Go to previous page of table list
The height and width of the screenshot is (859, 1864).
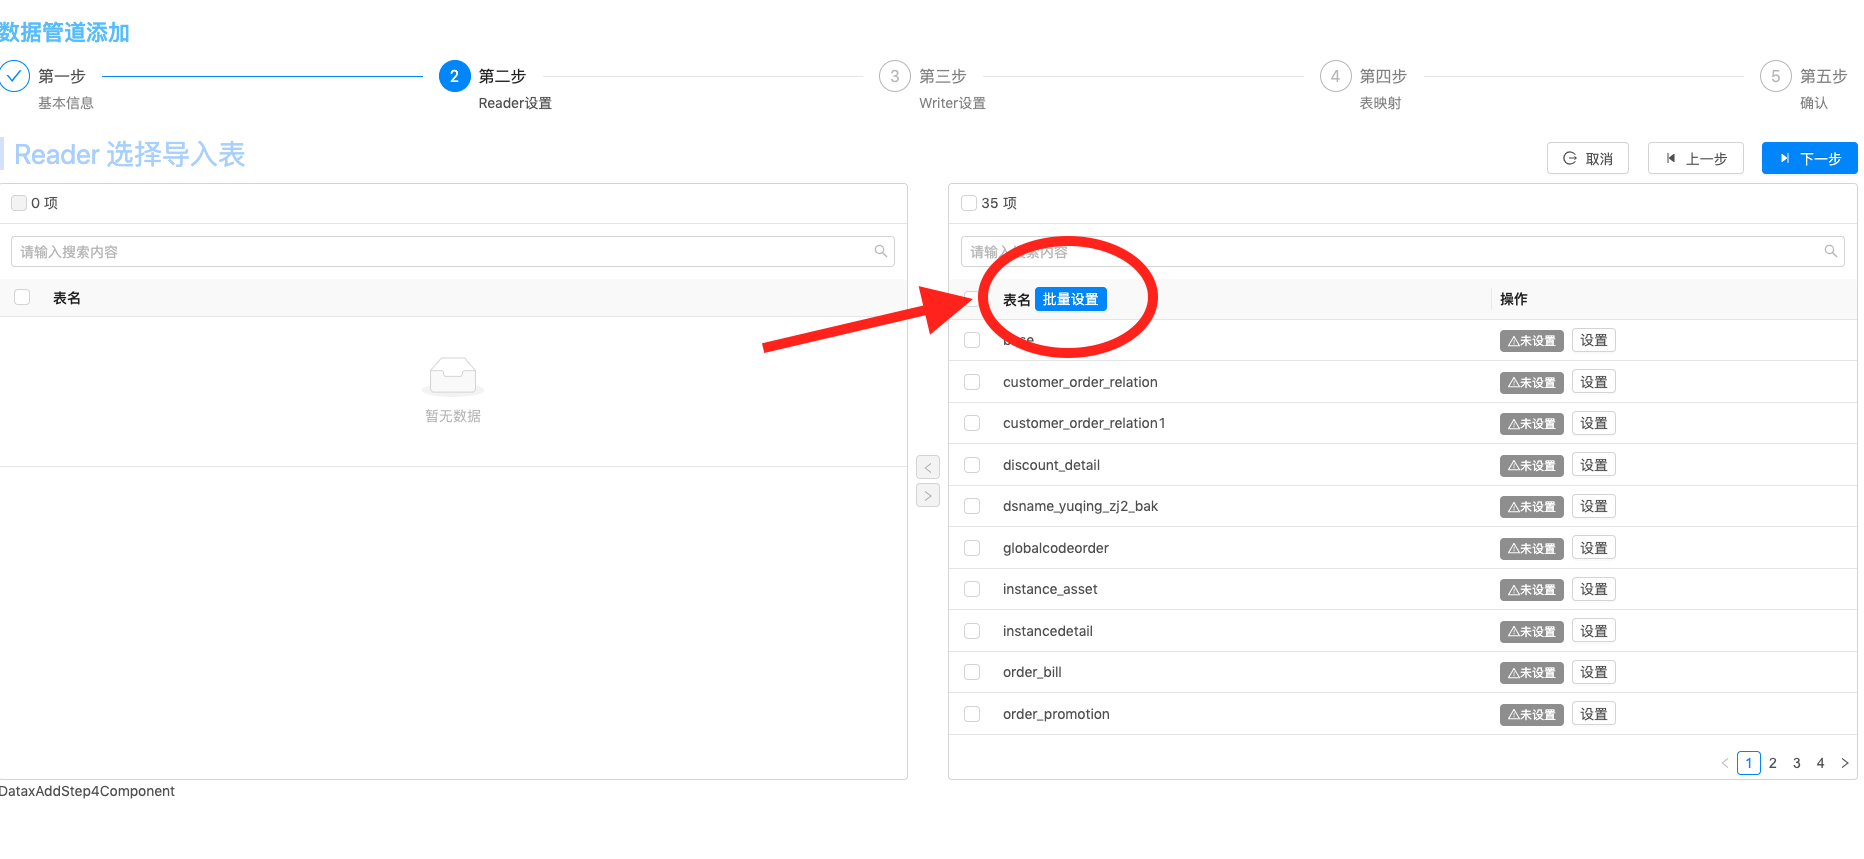tap(1725, 763)
